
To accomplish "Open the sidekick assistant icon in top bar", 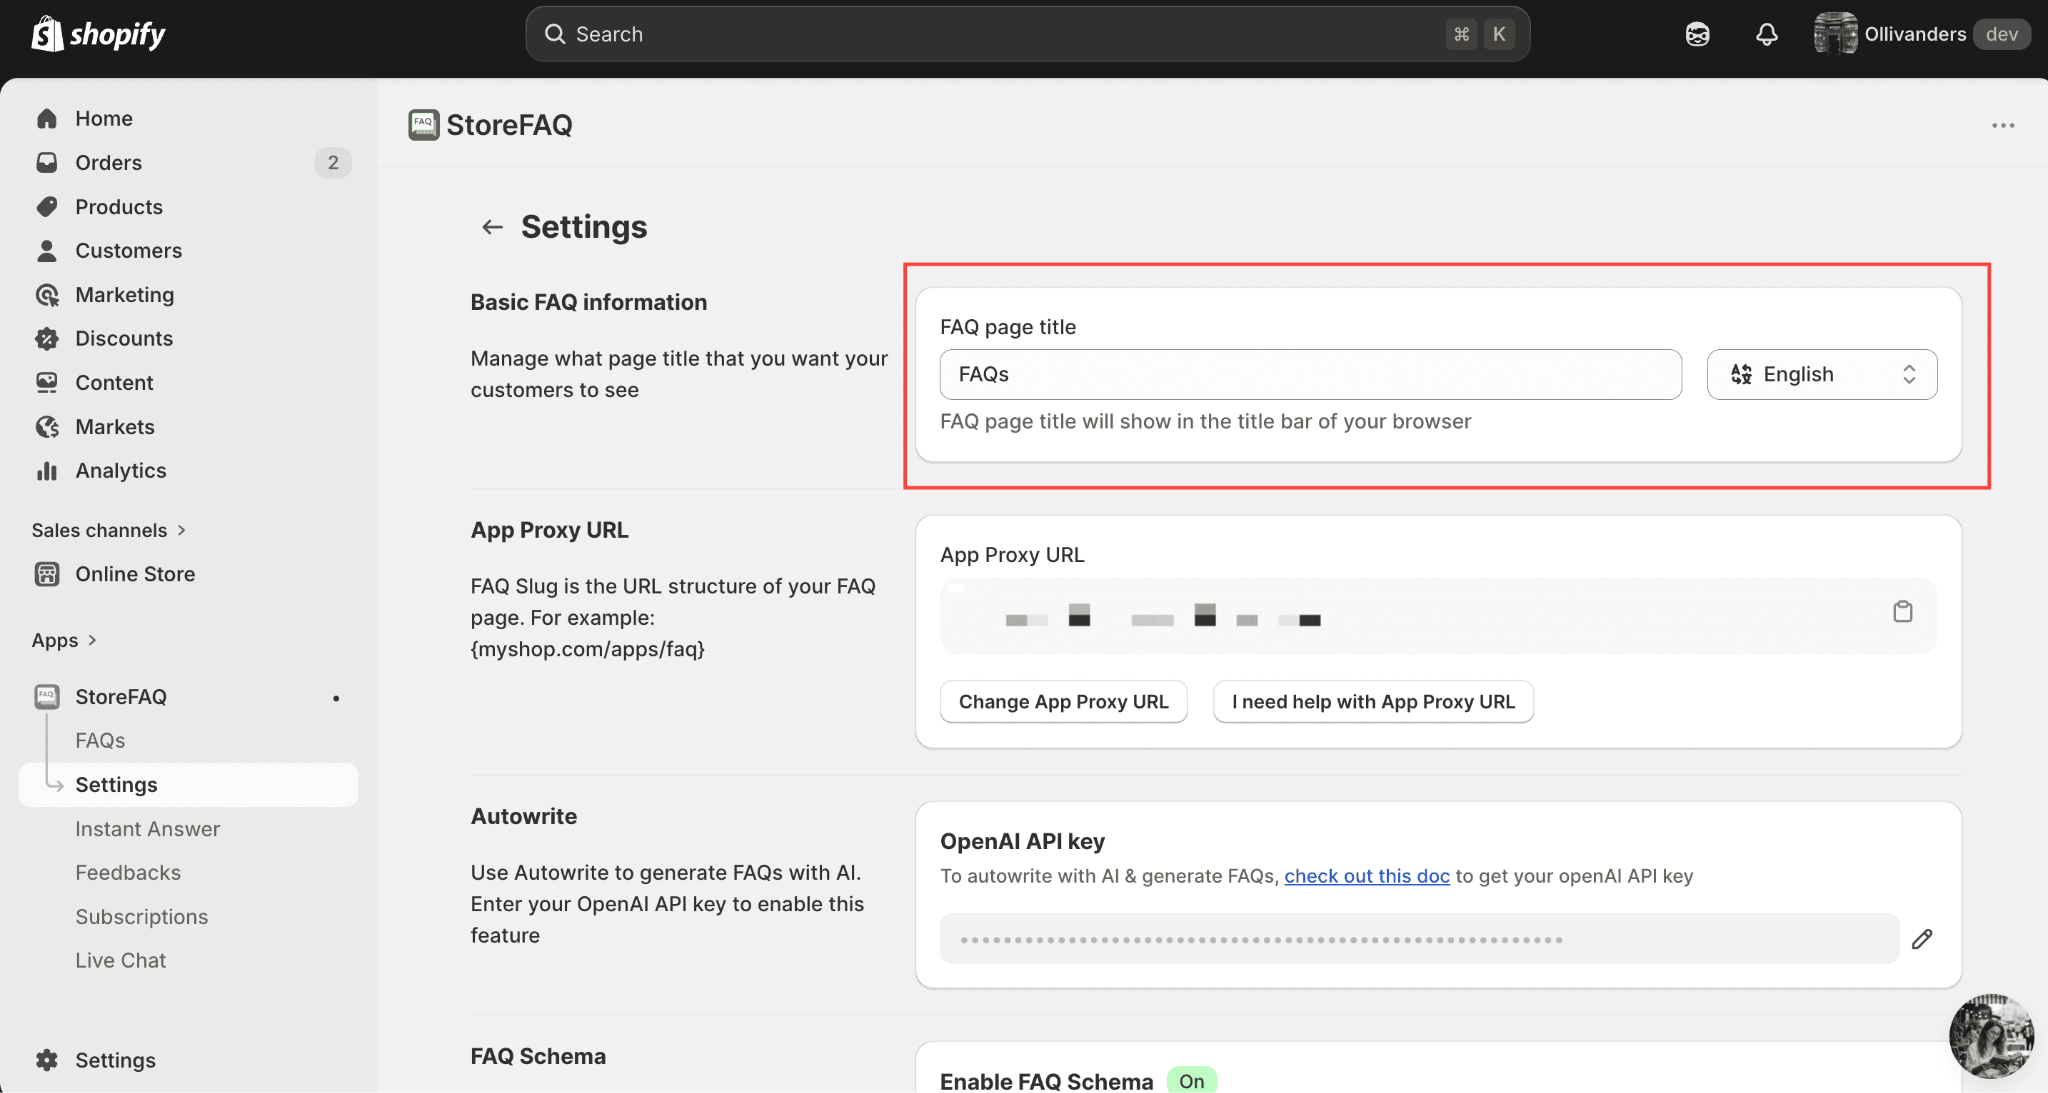I will pos(1697,34).
